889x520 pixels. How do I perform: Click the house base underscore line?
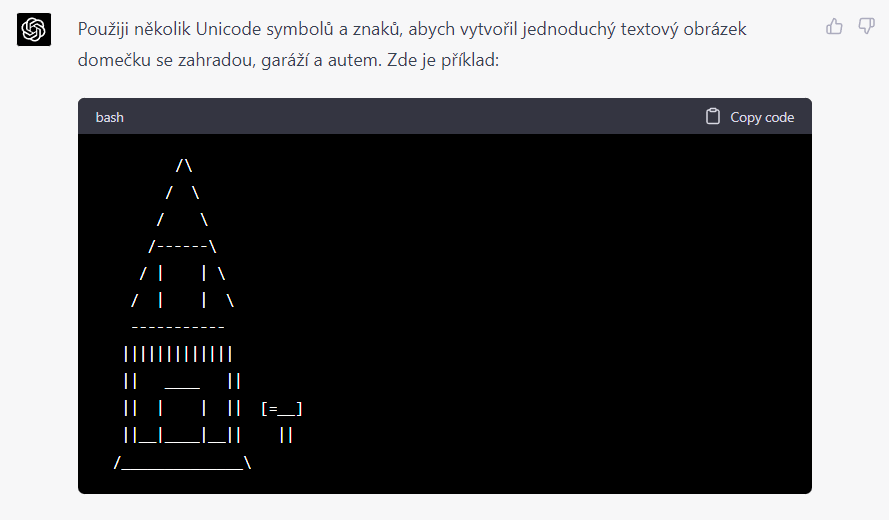[183, 463]
